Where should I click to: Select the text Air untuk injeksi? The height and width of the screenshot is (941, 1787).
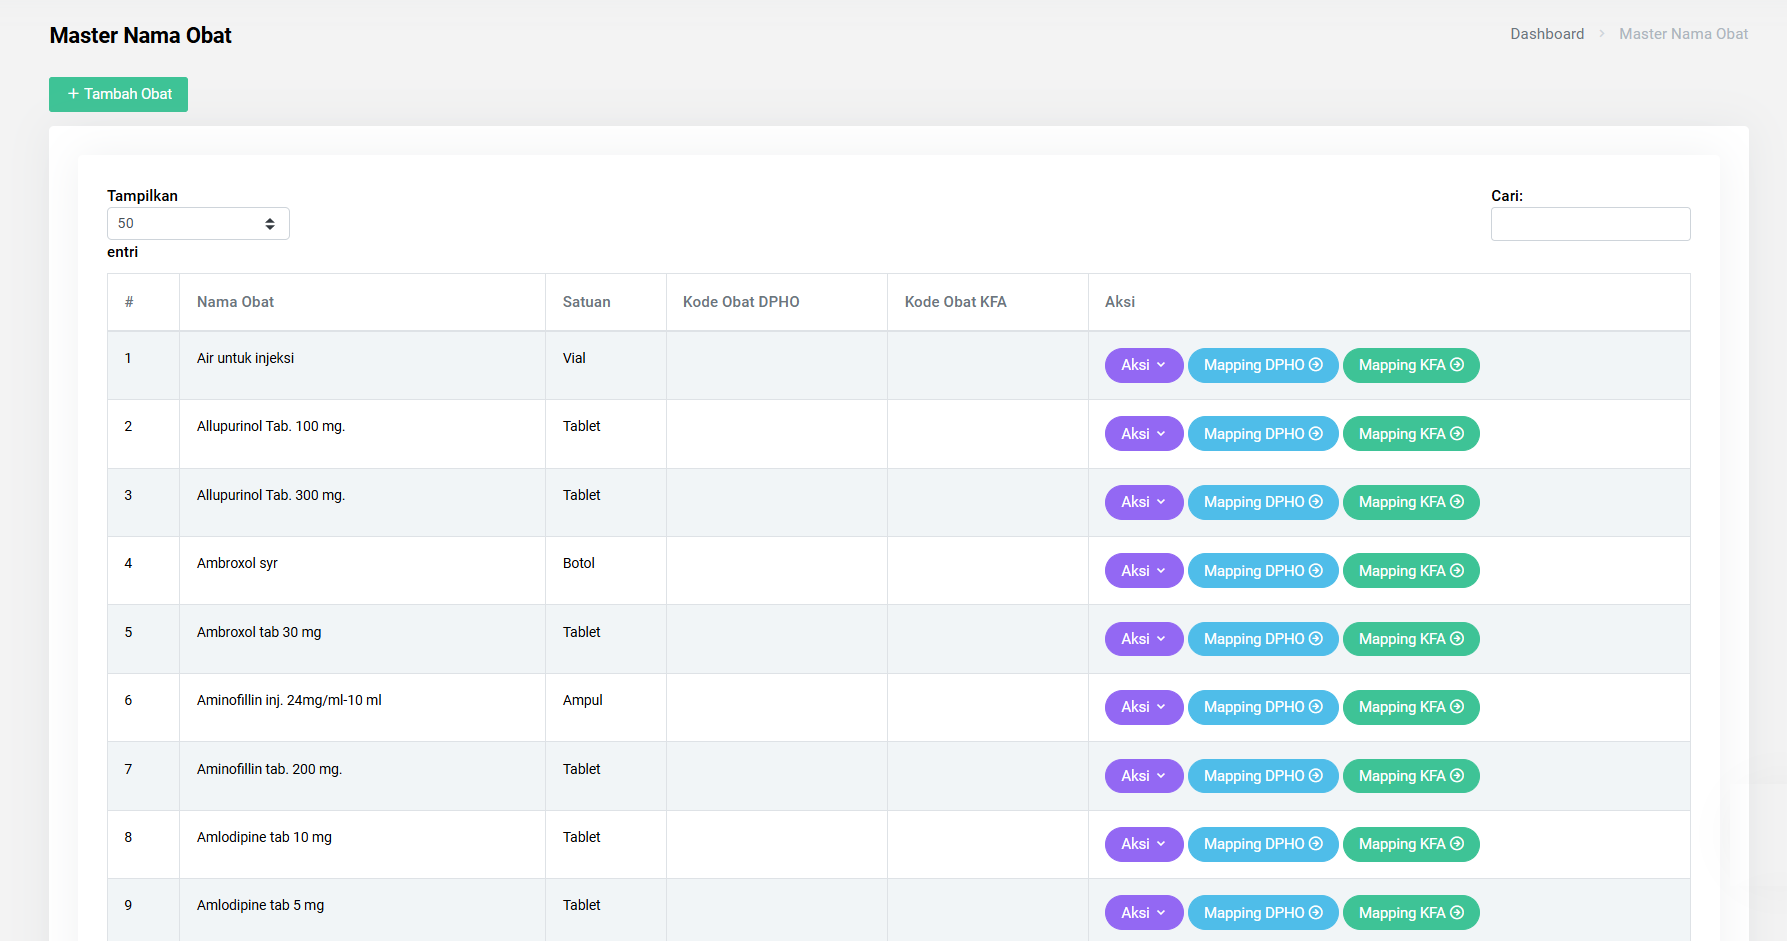click(245, 358)
